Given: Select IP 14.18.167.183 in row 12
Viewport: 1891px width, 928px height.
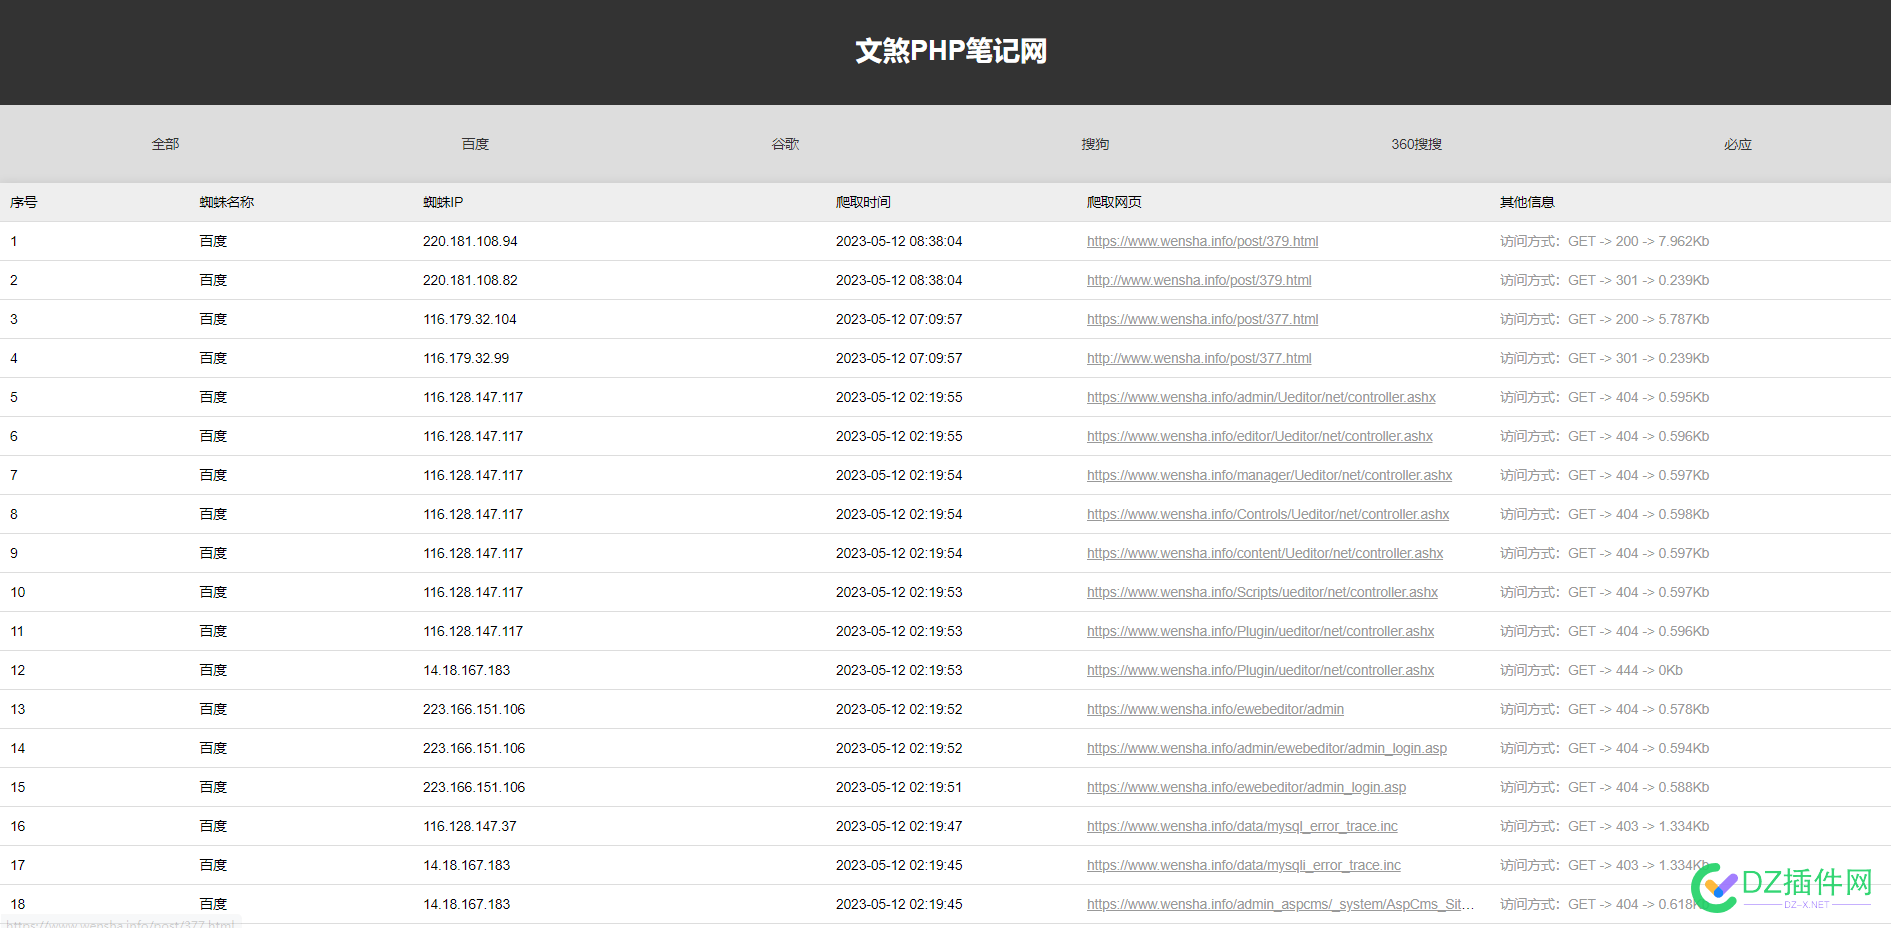Looking at the screenshot, I should [466, 670].
